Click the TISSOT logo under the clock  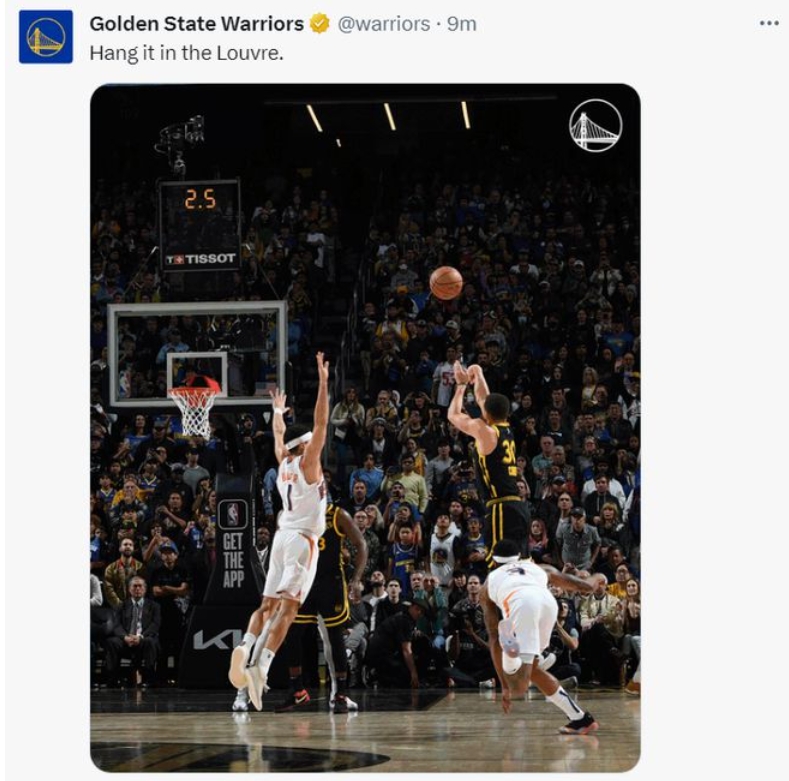(x=201, y=259)
